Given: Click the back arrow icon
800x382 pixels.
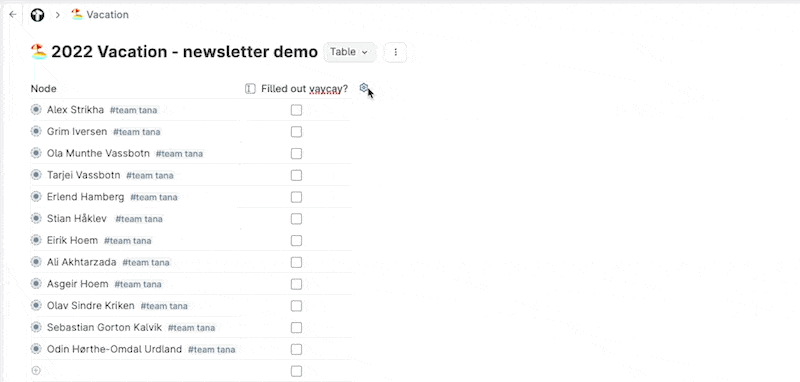Looking at the screenshot, I should coord(13,15).
